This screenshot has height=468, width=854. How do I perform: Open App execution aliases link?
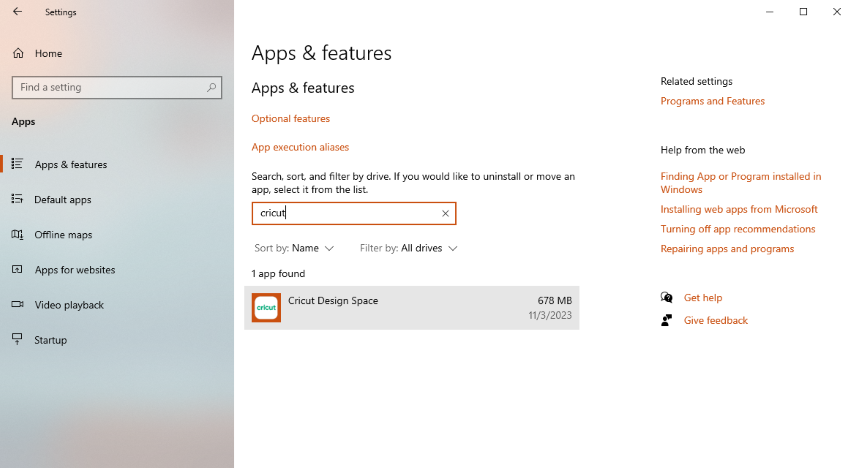tap(300, 147)
